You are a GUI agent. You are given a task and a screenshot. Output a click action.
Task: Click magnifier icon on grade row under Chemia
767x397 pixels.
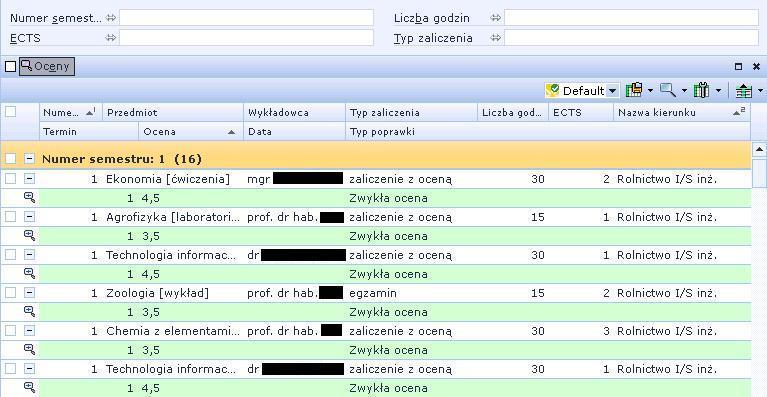pyautogui.click(x=30, y=350)
